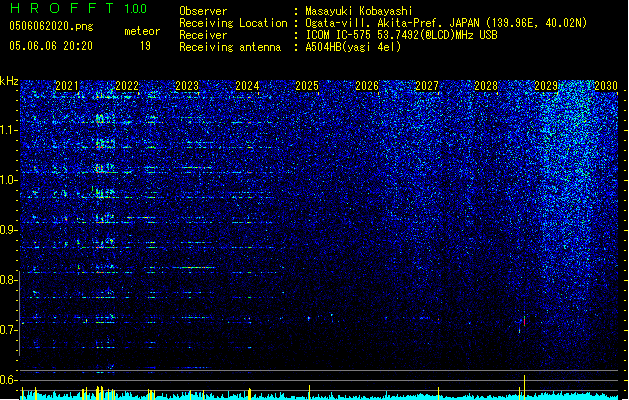Click the 'meteor' count label
The width and height of the screenshot is (629, 400).
[142, 31]
